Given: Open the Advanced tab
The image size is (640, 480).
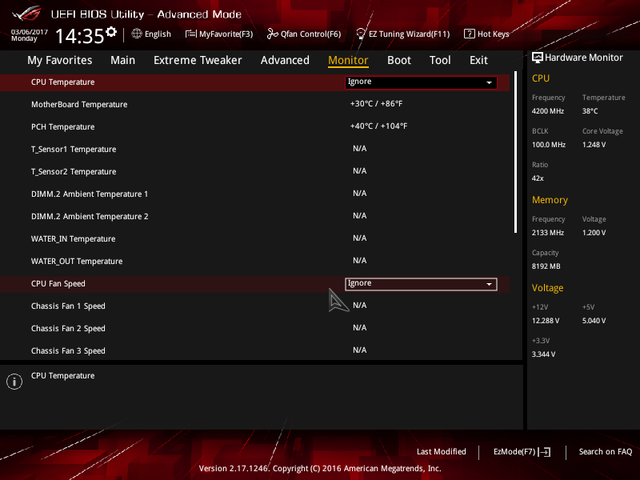Looking at the screenshot, I should 285,60.
